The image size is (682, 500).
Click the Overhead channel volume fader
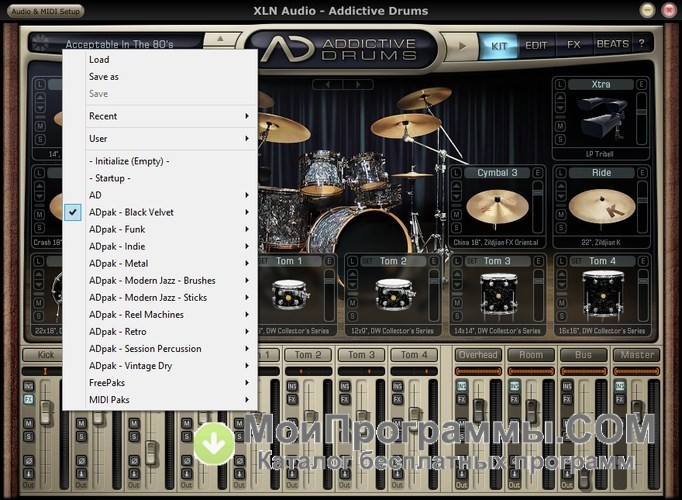pyautogui.click(x=478, y=409)
